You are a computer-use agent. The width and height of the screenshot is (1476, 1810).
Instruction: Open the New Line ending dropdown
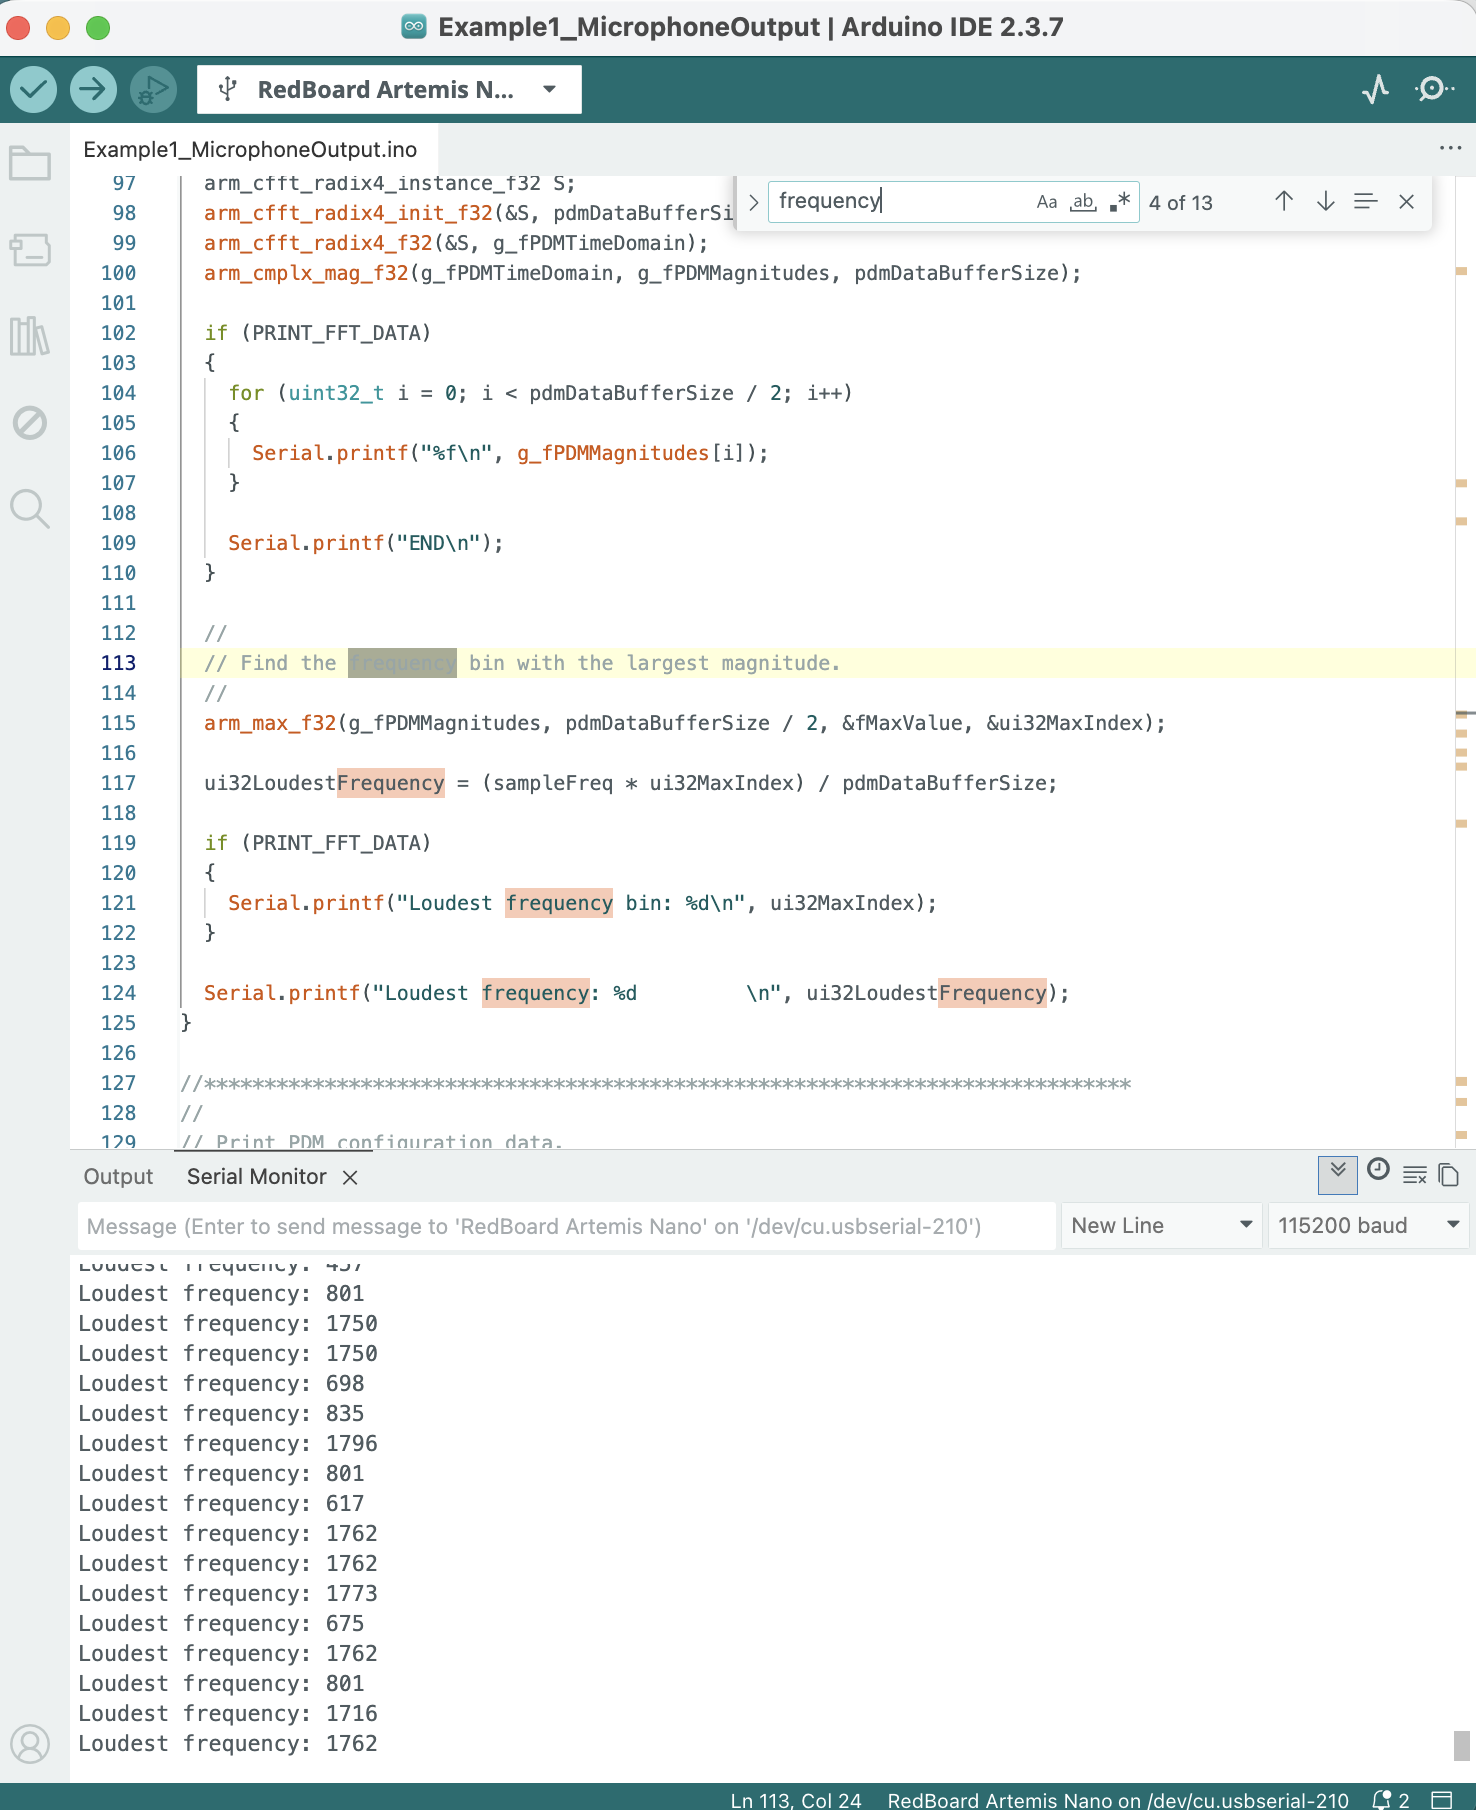pos(1160,1226)
